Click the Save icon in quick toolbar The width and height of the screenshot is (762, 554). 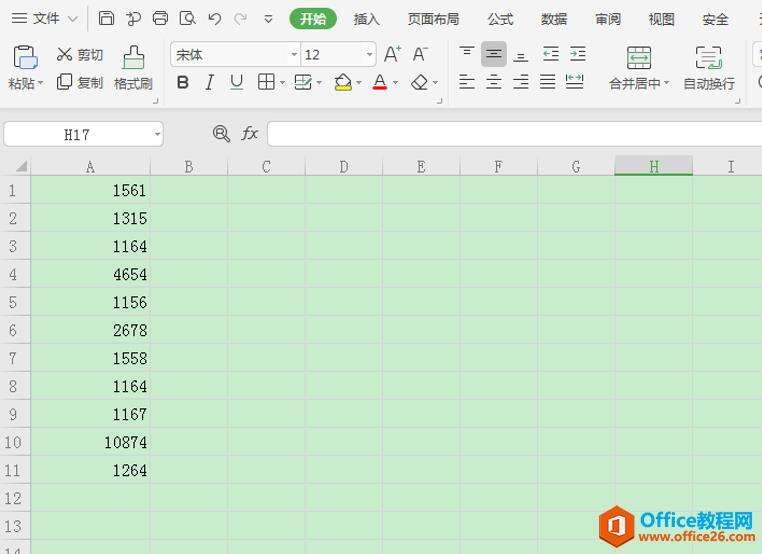pyautogui.click(x=106, y=18)
